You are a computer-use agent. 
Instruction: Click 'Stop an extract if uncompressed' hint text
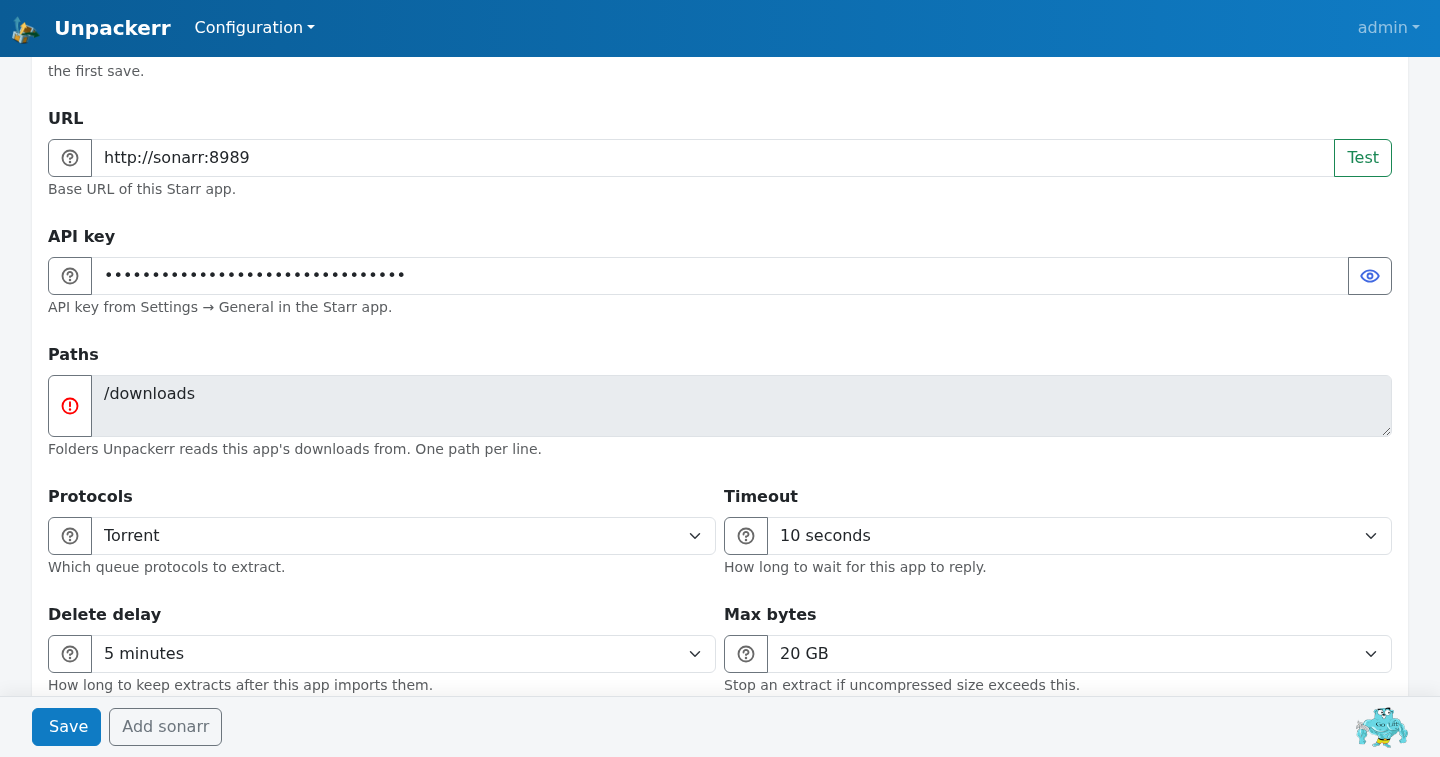(902, 685)
